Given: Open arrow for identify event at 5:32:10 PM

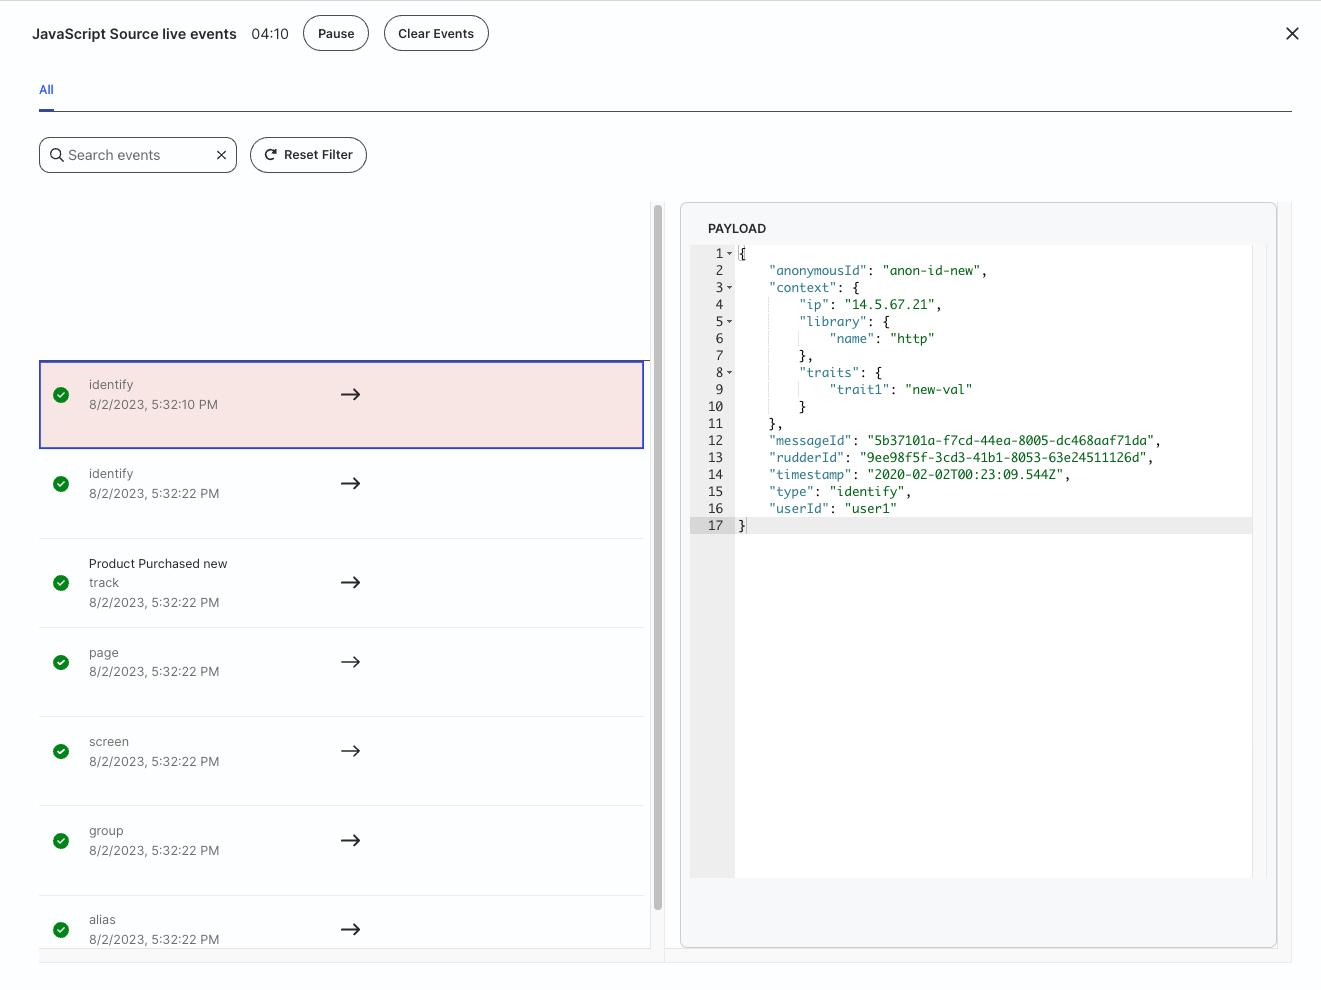Looking at the screenshot, I should tap(350, 395).
